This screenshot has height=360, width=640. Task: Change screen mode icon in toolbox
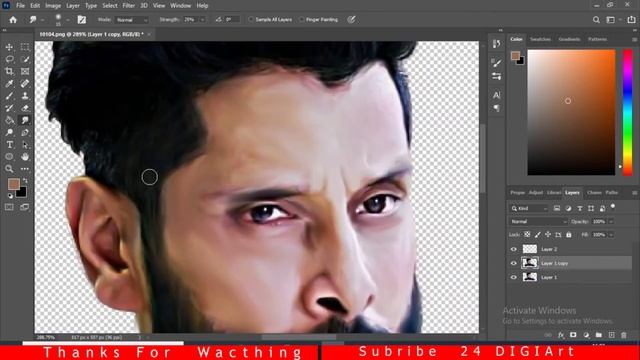[25, 207]
